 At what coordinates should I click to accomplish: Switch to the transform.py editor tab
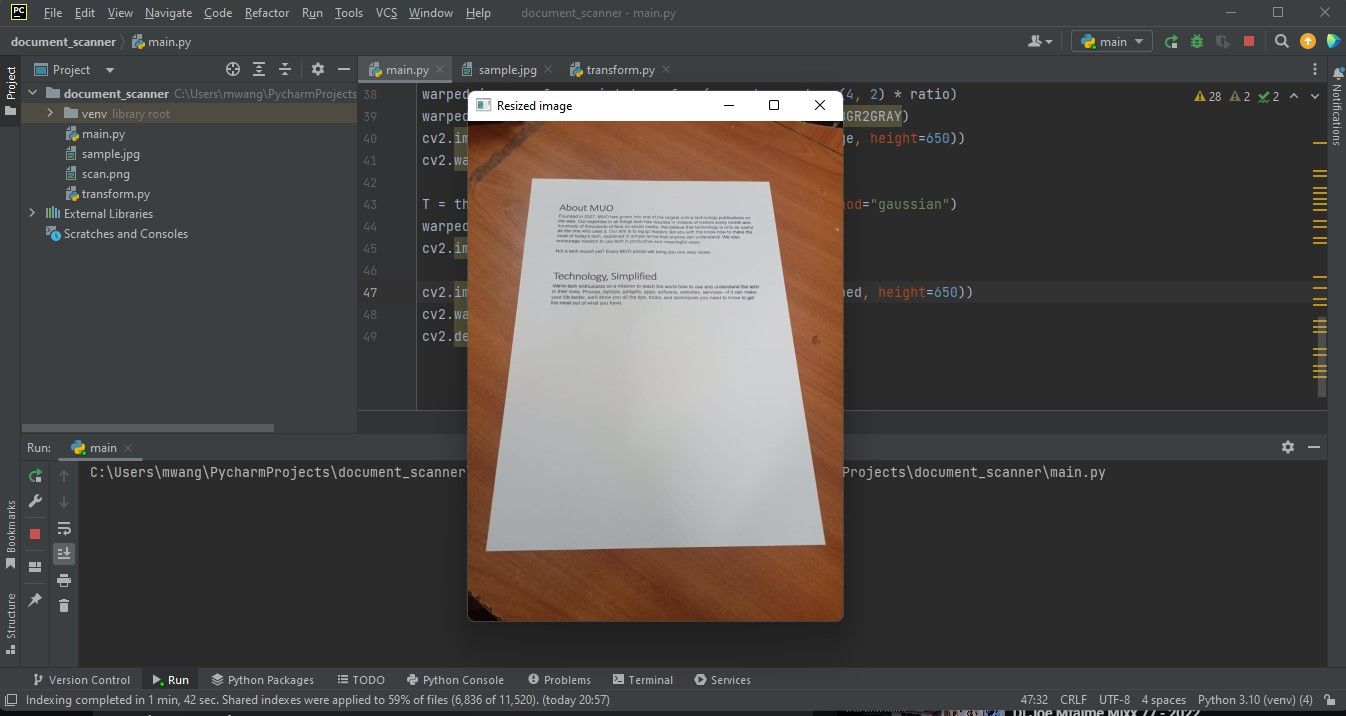pyautogui.click(x=619, y=70)
